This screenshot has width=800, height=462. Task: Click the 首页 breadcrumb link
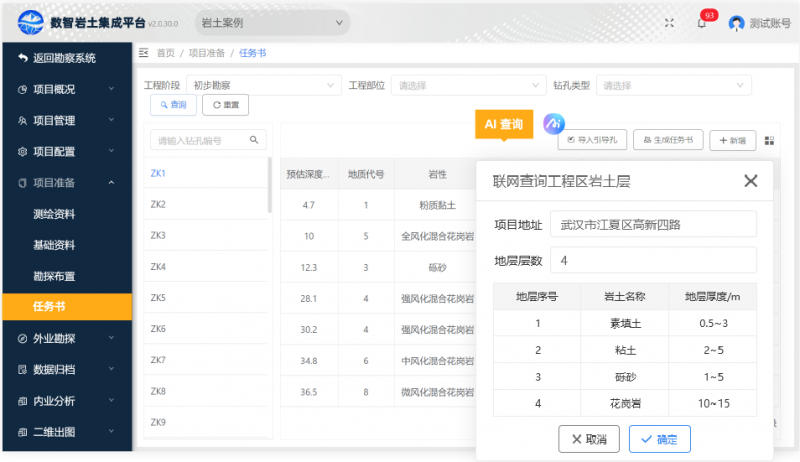[x=165, y=53]
